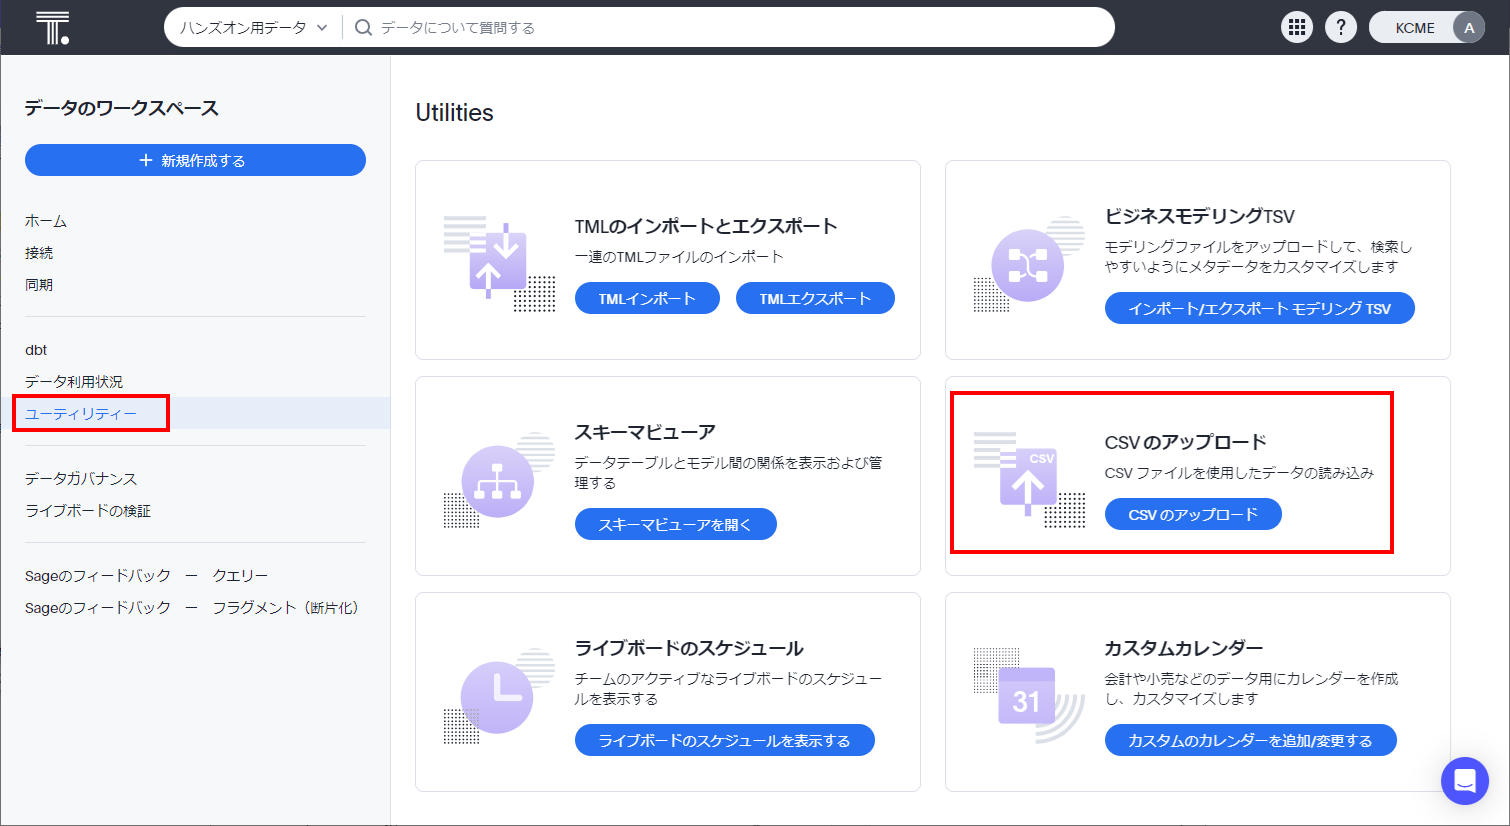Viewport: 1510px width, 826px height.
Task: Select ホーム in the sidebar
Action: (46, 221)
